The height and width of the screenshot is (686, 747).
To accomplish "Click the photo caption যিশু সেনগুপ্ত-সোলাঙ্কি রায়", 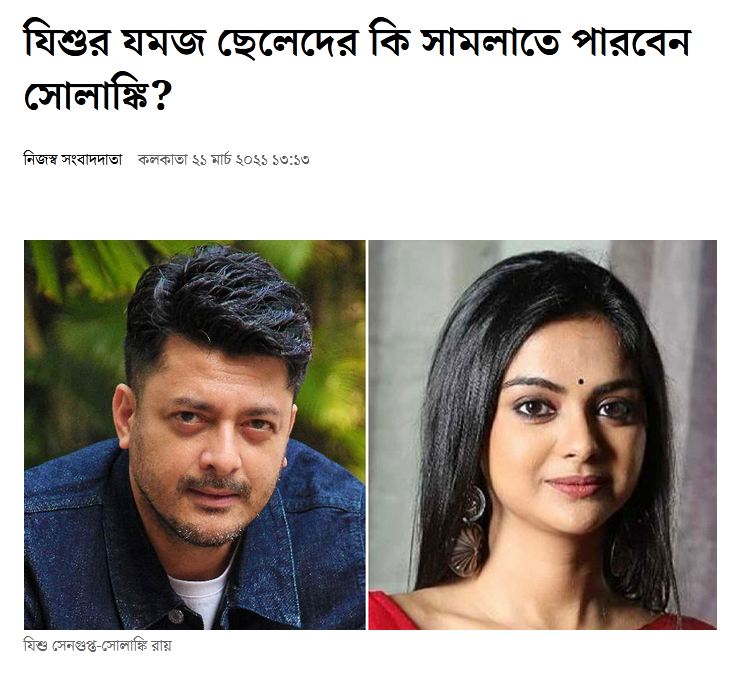I will [97, 646].
